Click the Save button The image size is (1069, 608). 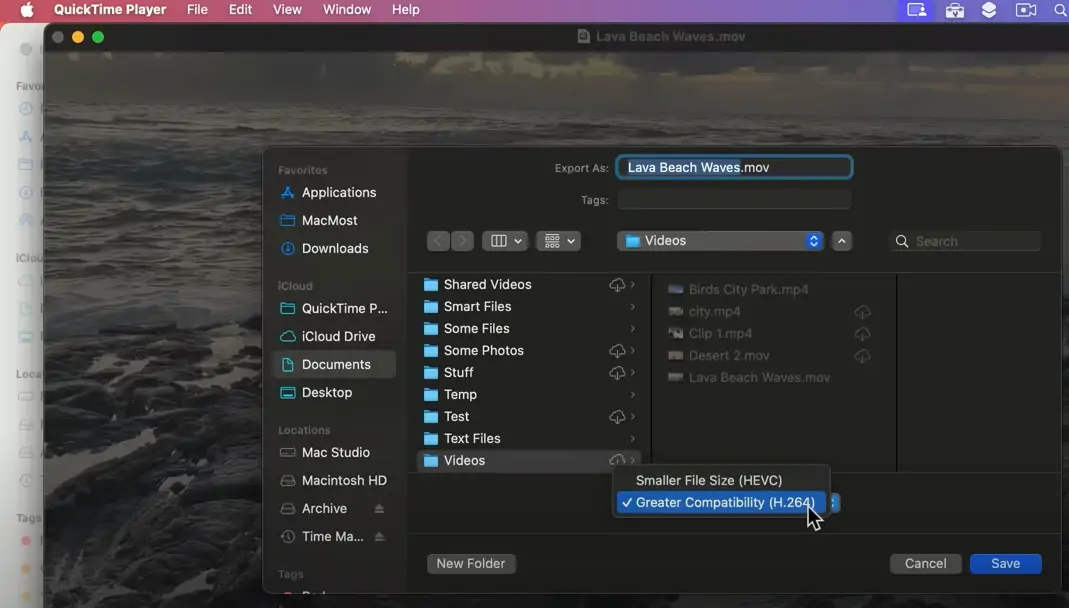click(1005, 564)
